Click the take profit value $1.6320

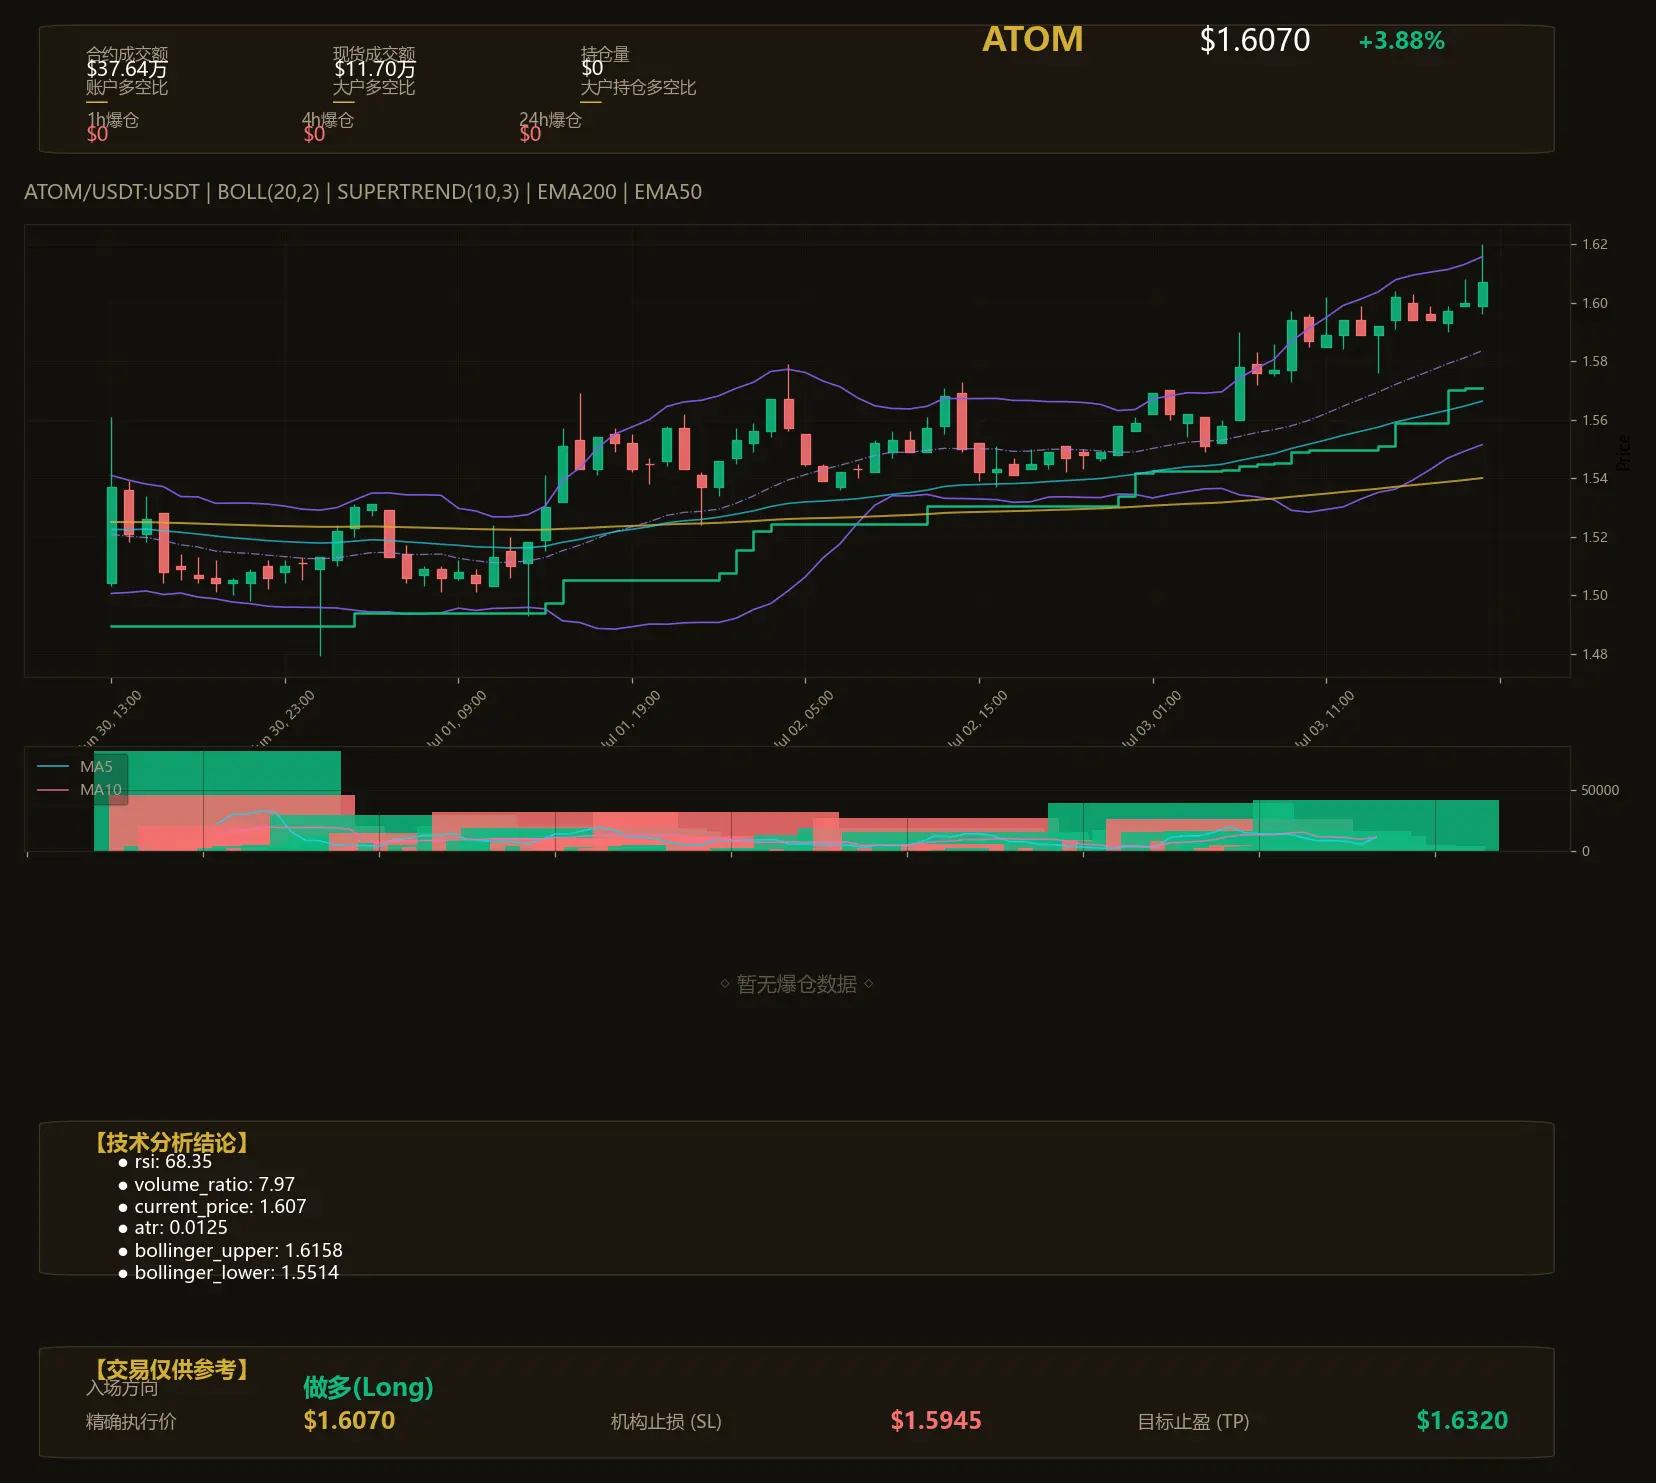click(1462, 1420)
